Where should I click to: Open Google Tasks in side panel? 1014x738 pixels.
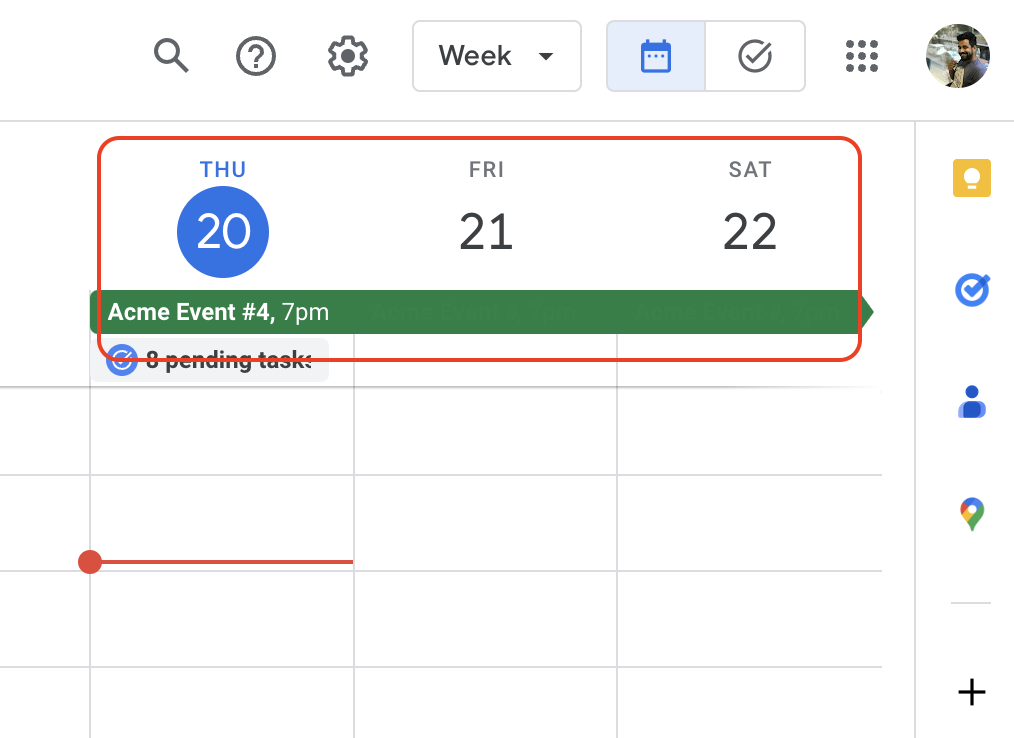[x=971, y=291]
